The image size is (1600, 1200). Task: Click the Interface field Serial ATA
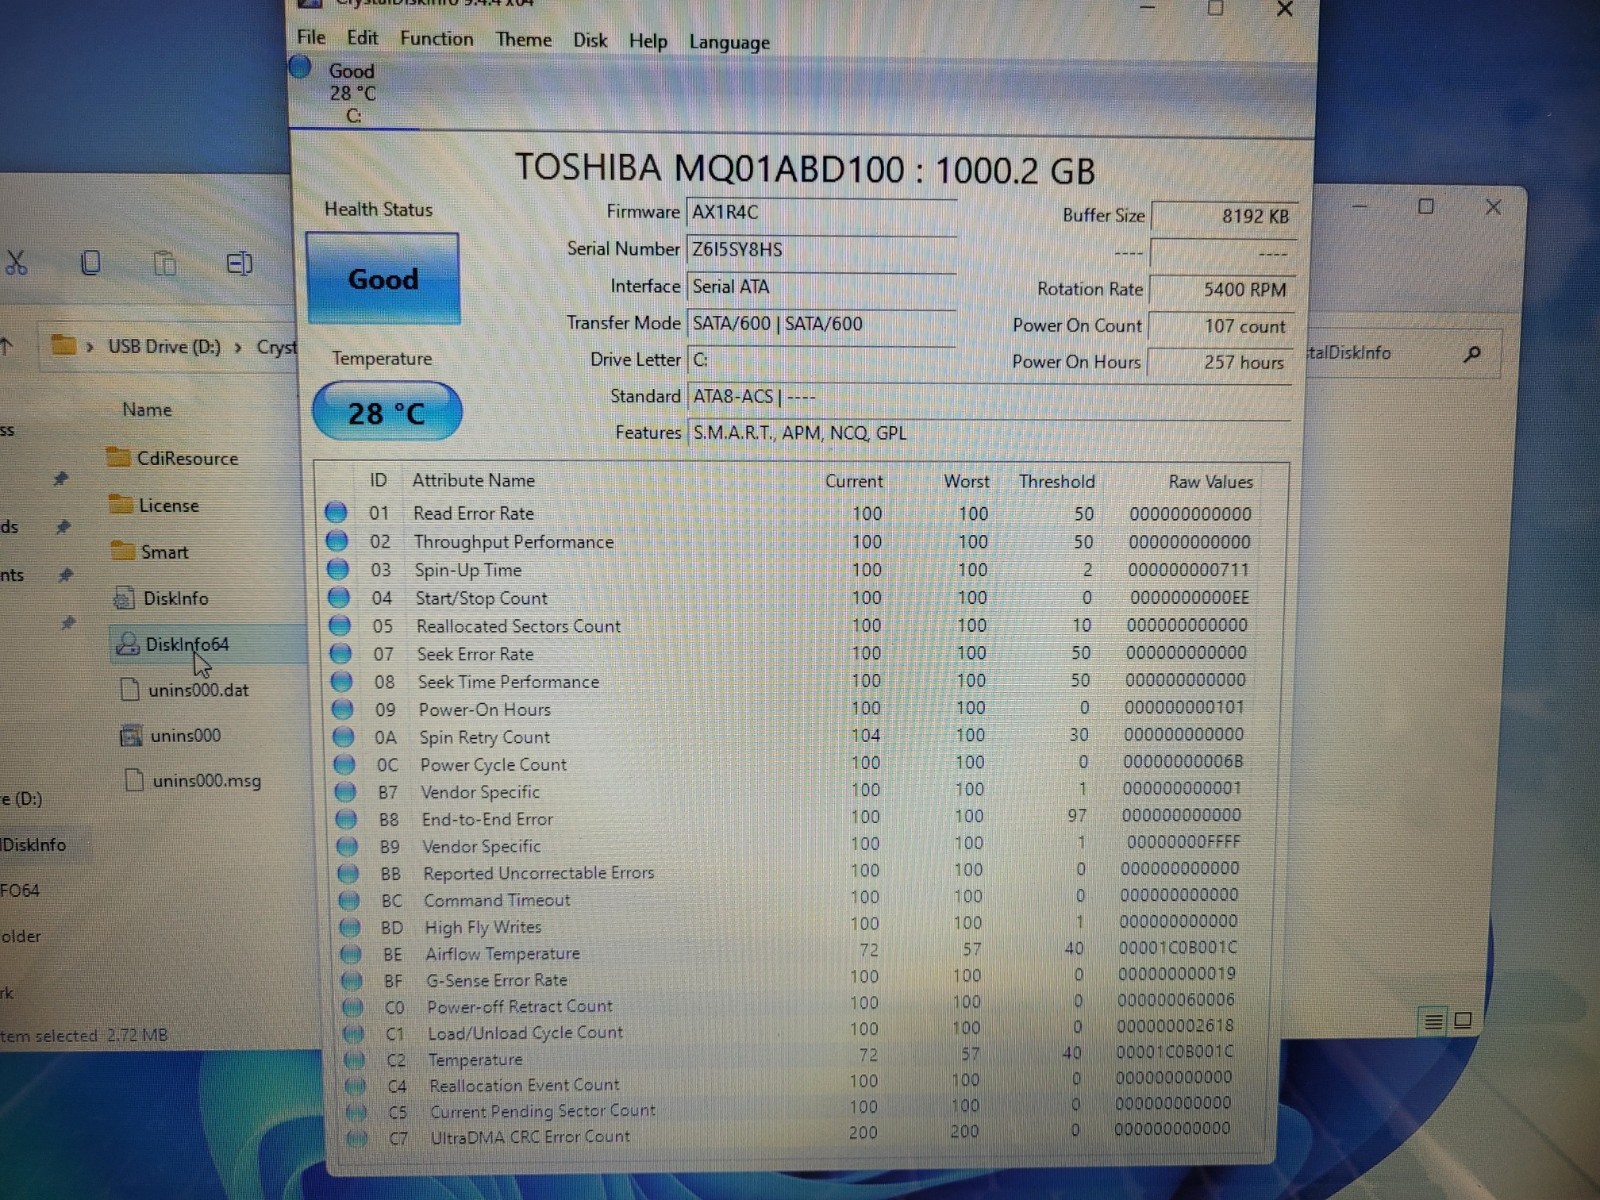[822, 286]
